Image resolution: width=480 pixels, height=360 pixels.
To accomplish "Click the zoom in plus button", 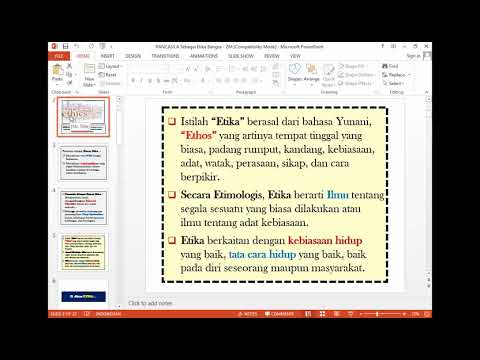I will click(x=404, y=314).
